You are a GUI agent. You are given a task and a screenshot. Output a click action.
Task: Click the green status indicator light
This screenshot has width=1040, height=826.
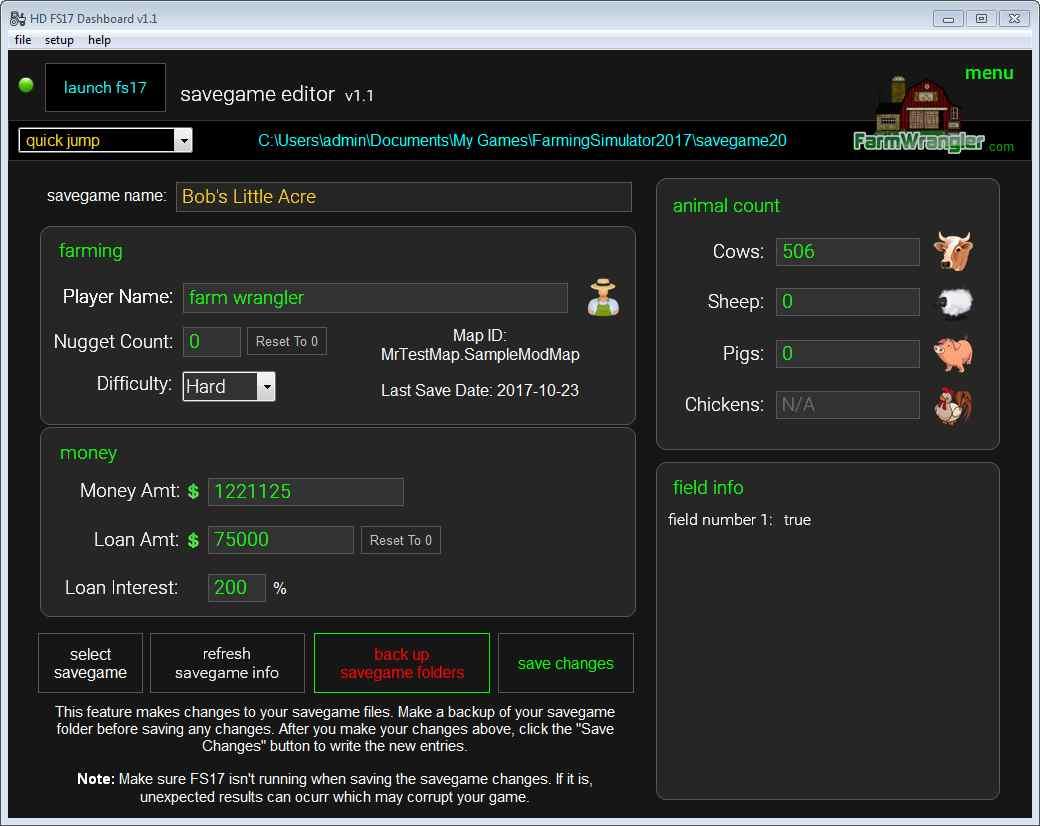[26, 85]
